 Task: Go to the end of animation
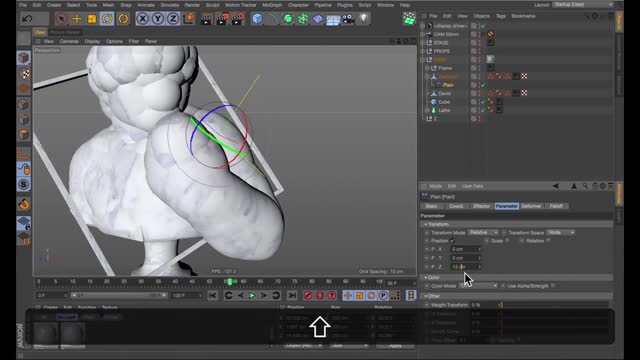(x=291, y=296)
